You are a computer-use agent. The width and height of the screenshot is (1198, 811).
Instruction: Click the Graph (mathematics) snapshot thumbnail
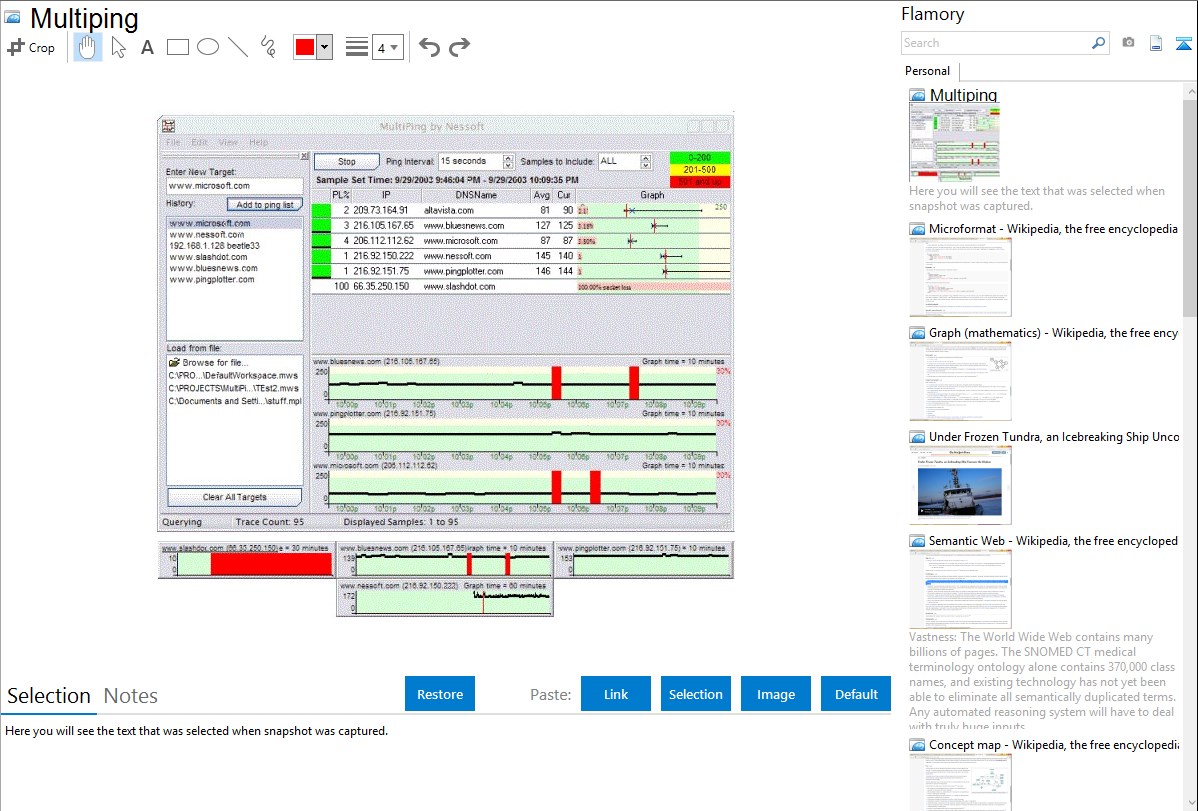tap(960, 381)
